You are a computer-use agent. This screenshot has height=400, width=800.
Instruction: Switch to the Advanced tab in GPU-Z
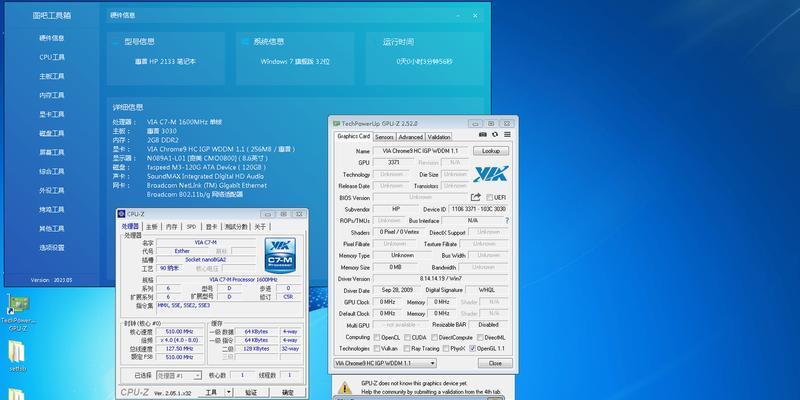(x=411, y=137)
